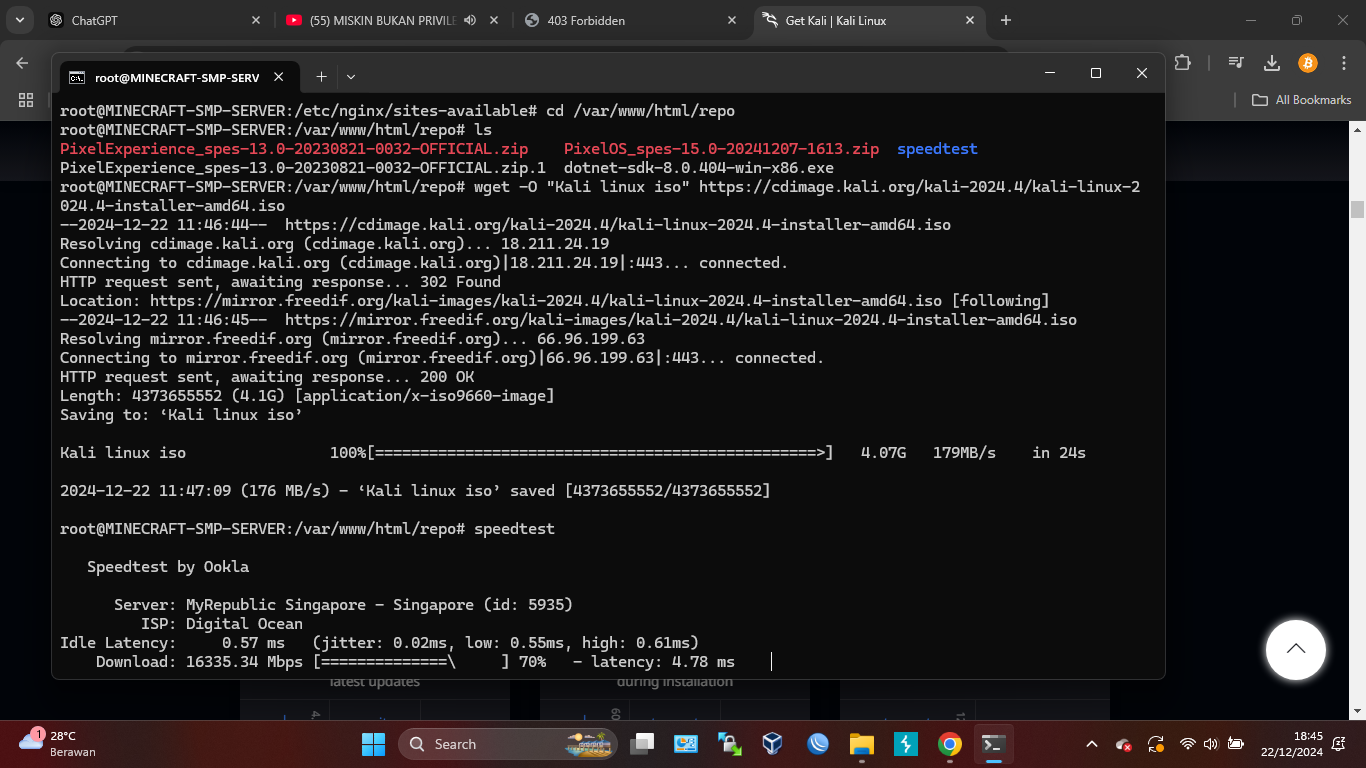
Task: Click the scroll-to-top arrow button on the Kali page
Action: [1295, 649]
